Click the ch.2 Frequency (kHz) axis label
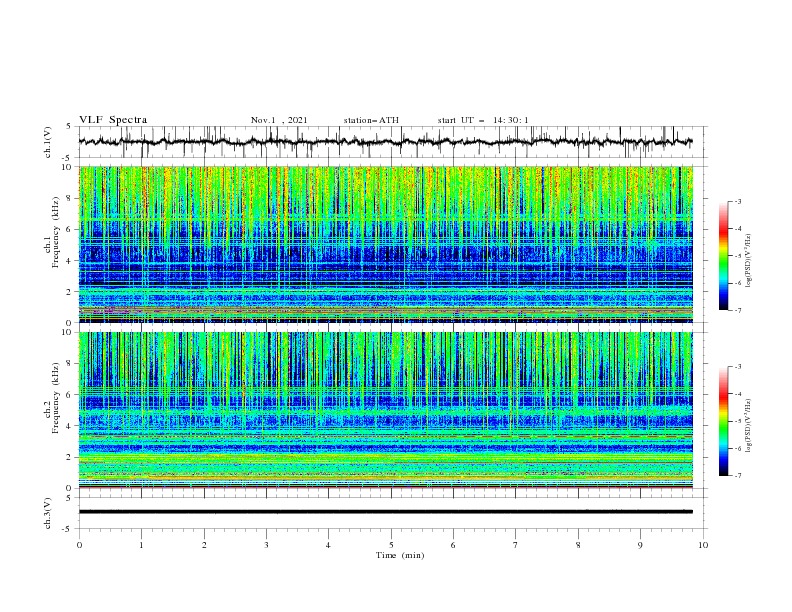Image resolution: width=792 pixels, height=612 pixels. pyautogui.click(x=52, y=398)
